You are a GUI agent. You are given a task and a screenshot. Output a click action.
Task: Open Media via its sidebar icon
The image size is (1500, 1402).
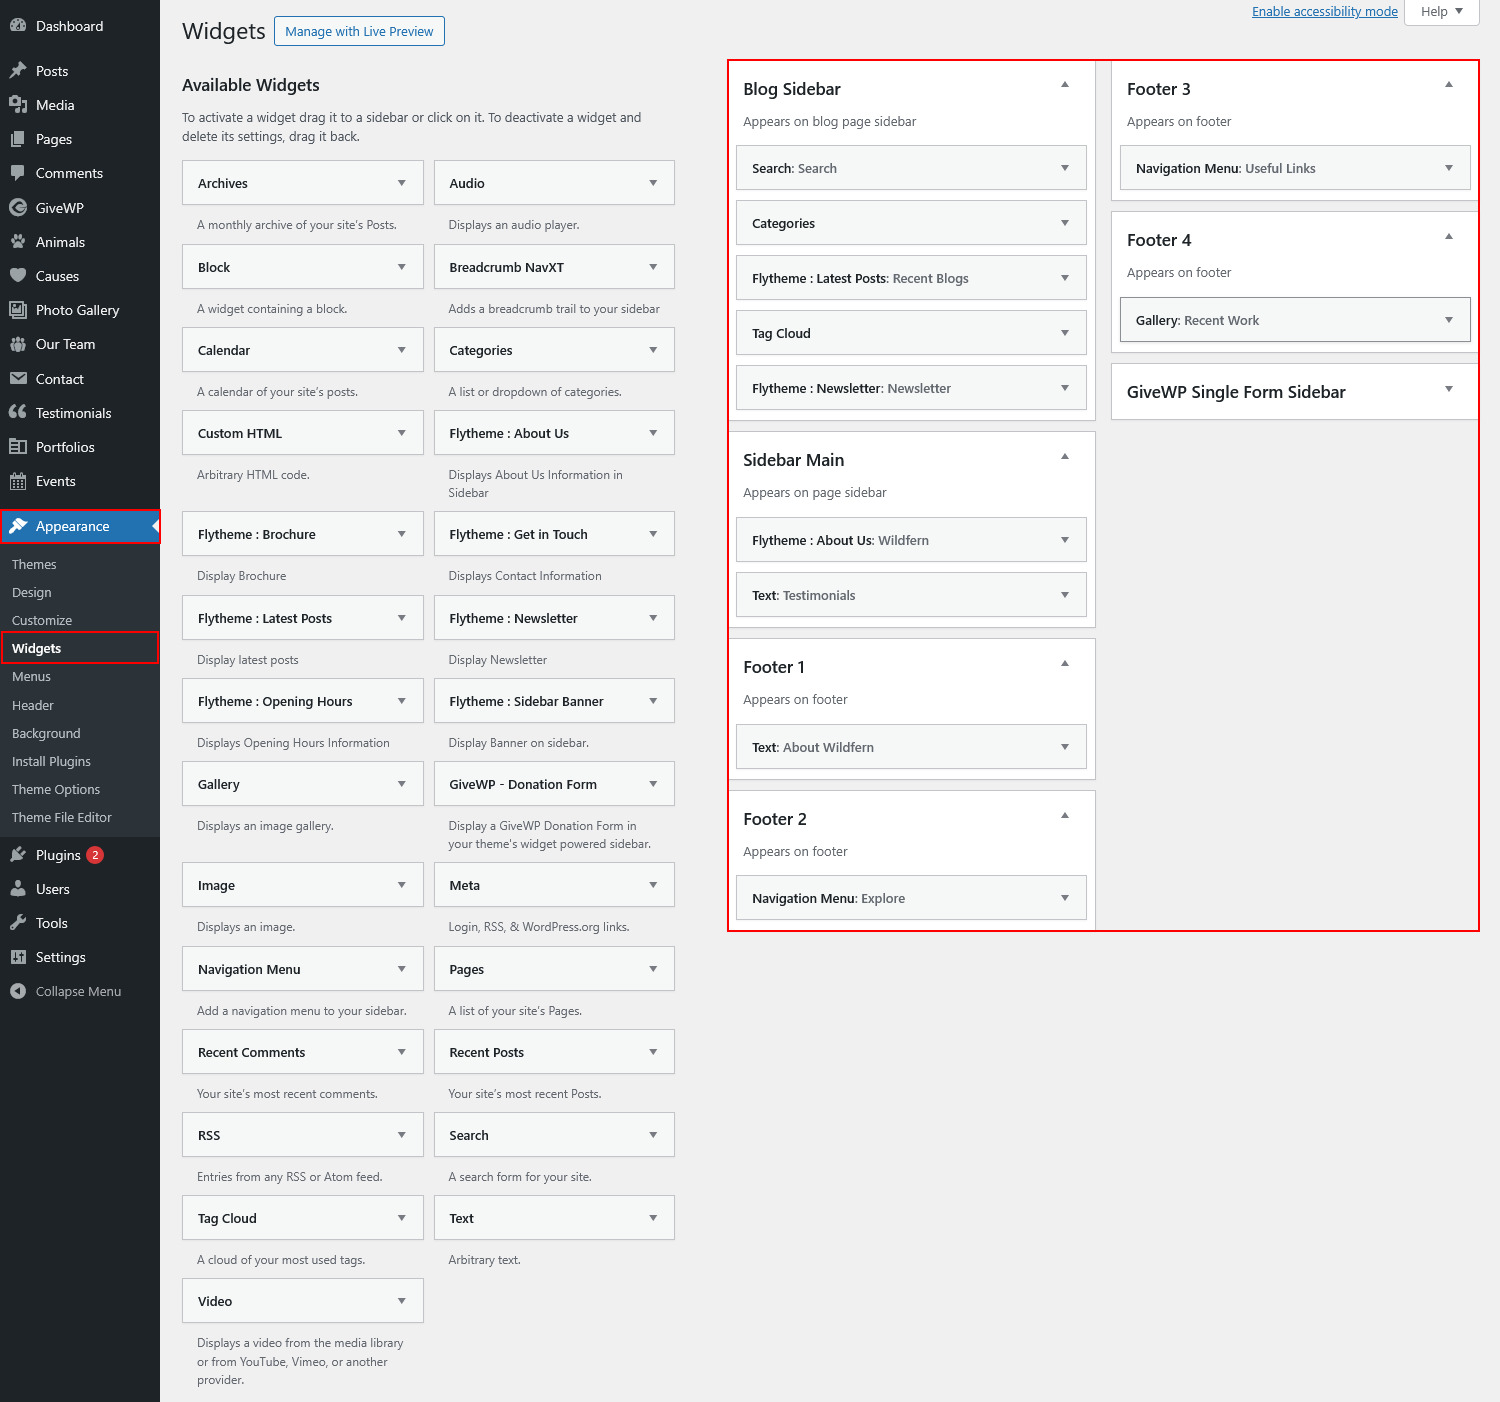pyautogui.click(x=18, y=105)
